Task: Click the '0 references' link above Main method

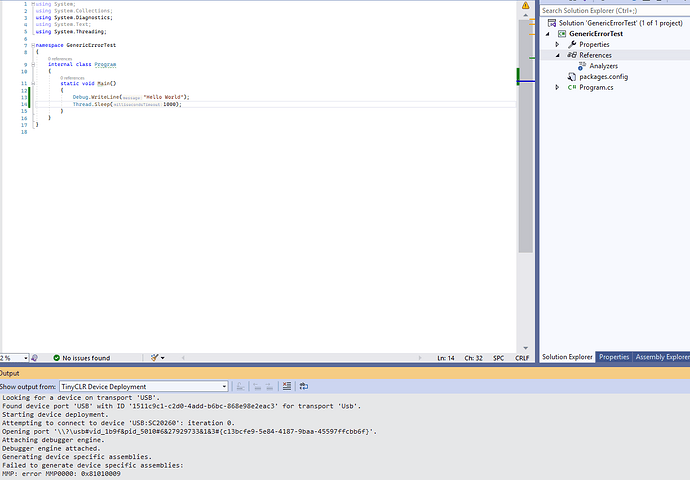Action: pos(72,78)
